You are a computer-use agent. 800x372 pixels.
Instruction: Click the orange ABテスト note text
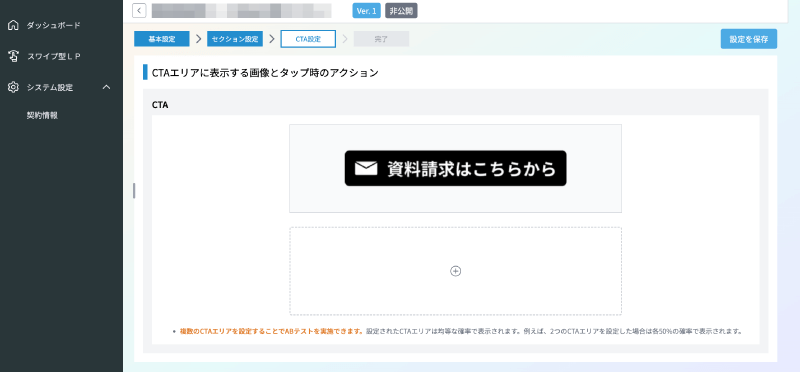pos(271,331)
